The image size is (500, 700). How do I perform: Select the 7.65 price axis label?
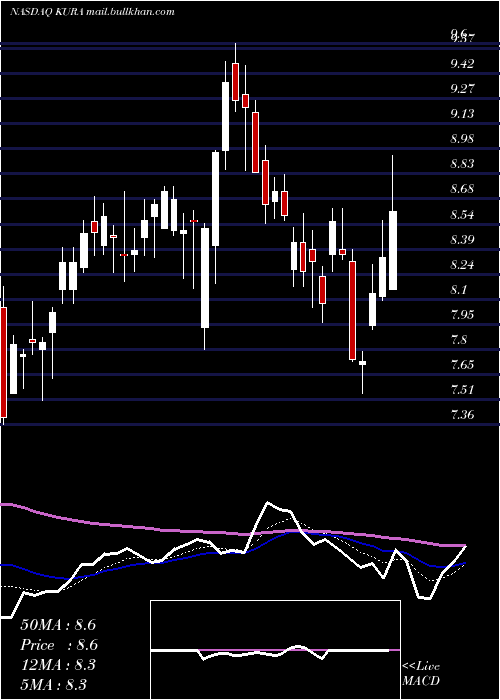462,365
